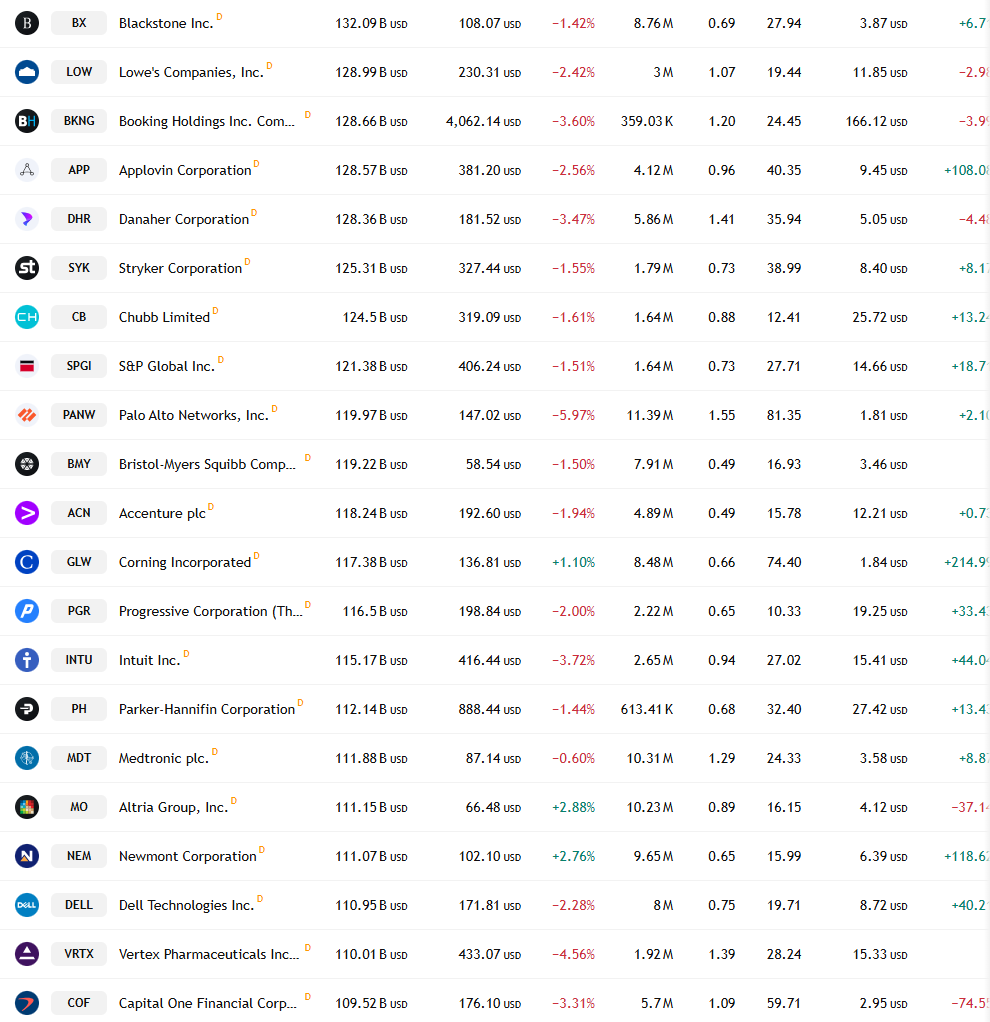Screen dimensions: 990x1022
Task: Click the Medtronic logo icon
Action: click(x=27, y=758)
